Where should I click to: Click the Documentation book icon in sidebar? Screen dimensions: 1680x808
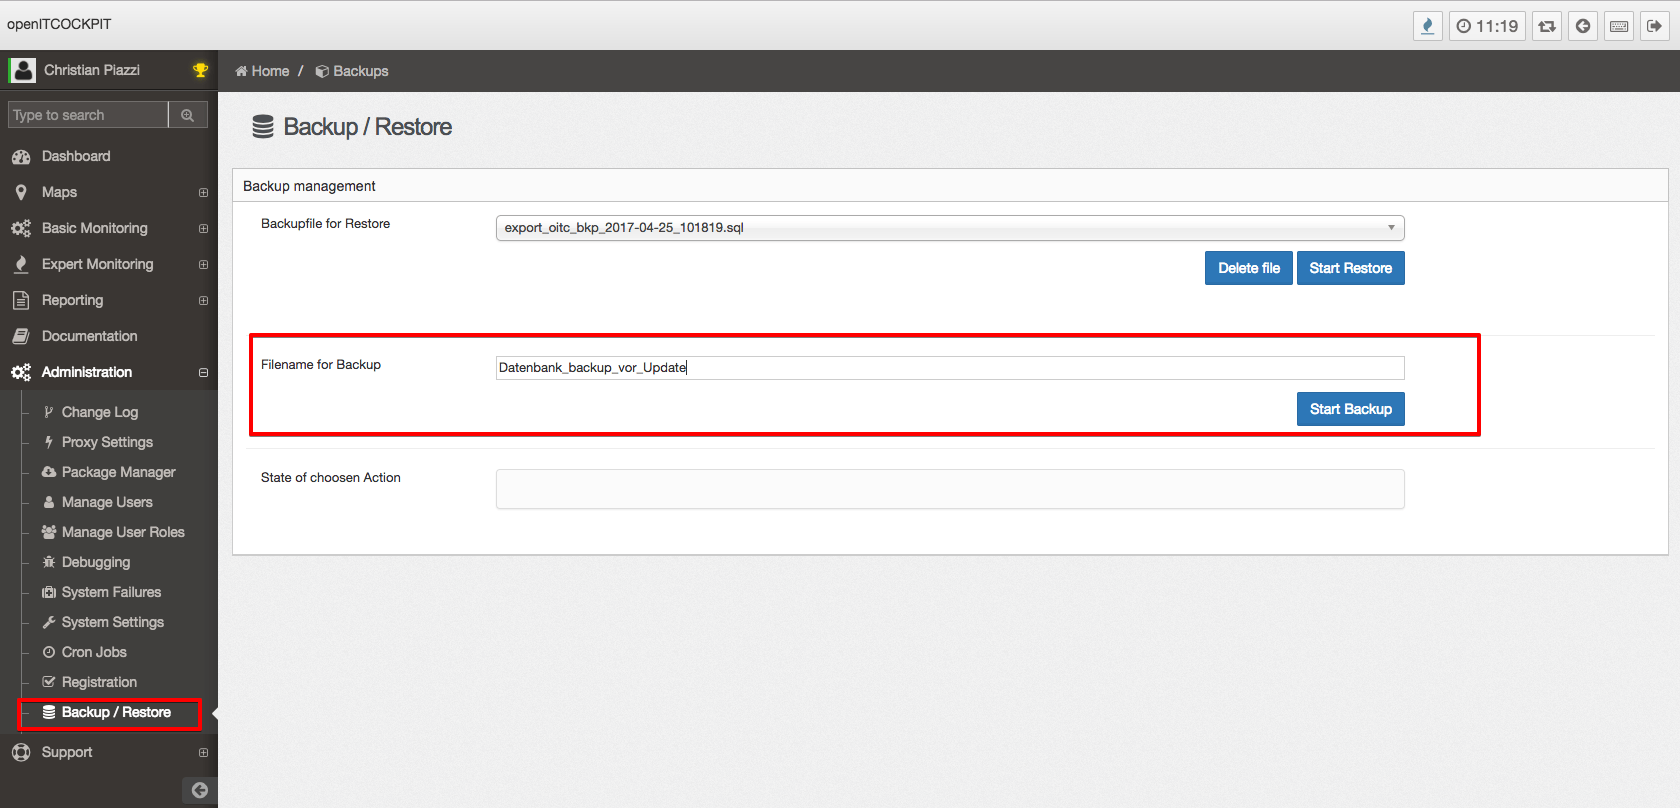pyautogui.click(x=21, y=336)
